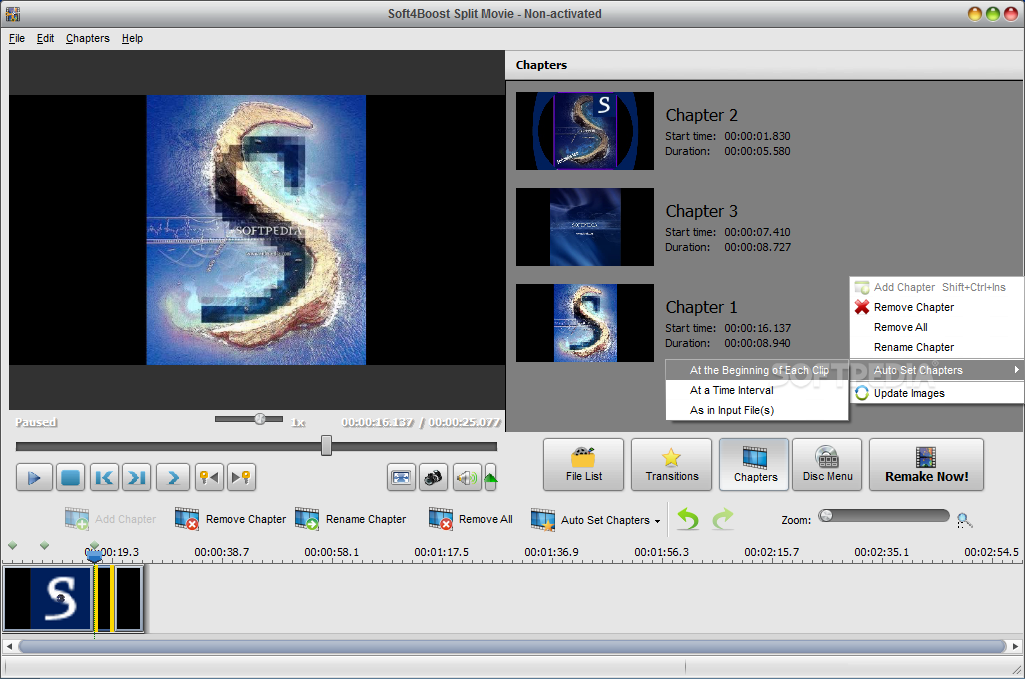Click the Remake Now! button
The height and width of the screenshot is (679, 1025).
point(926,465)
